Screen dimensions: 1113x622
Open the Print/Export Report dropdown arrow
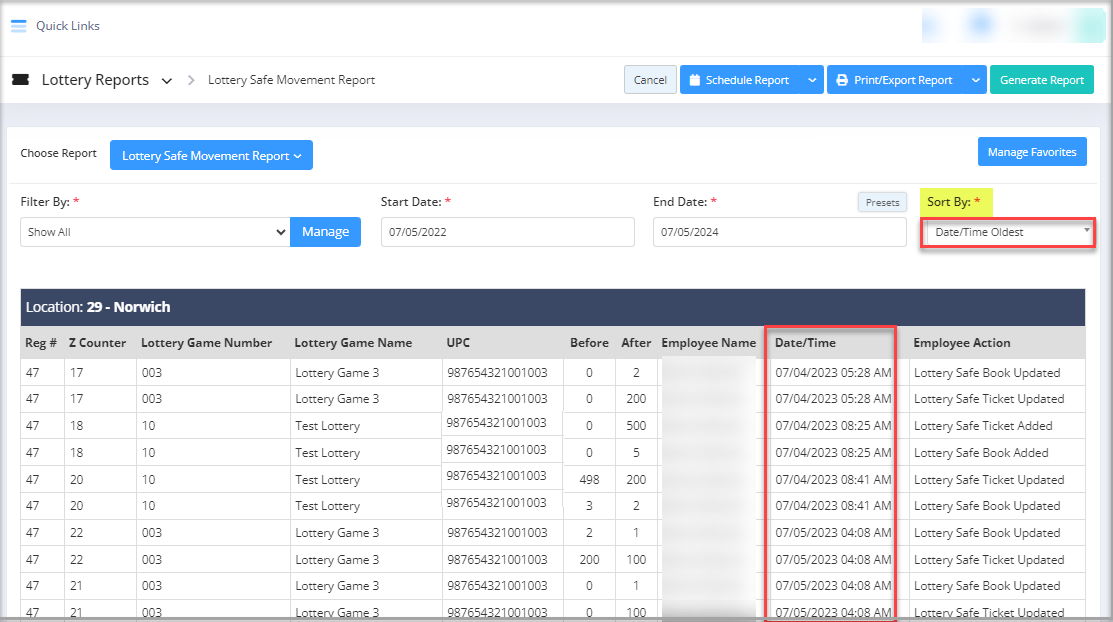coord(975,80)
